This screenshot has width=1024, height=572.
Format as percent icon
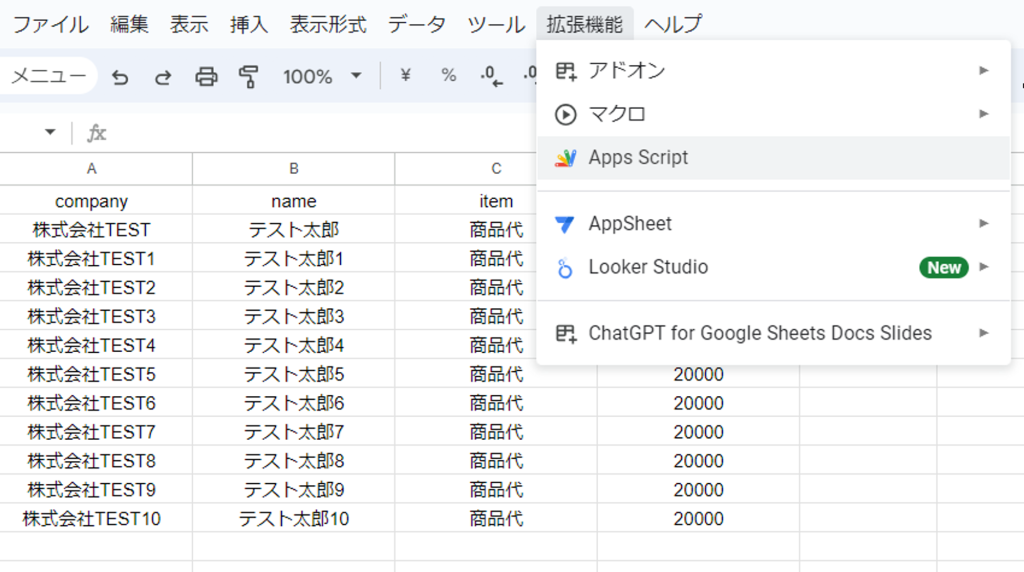click(x=448, y=76)
